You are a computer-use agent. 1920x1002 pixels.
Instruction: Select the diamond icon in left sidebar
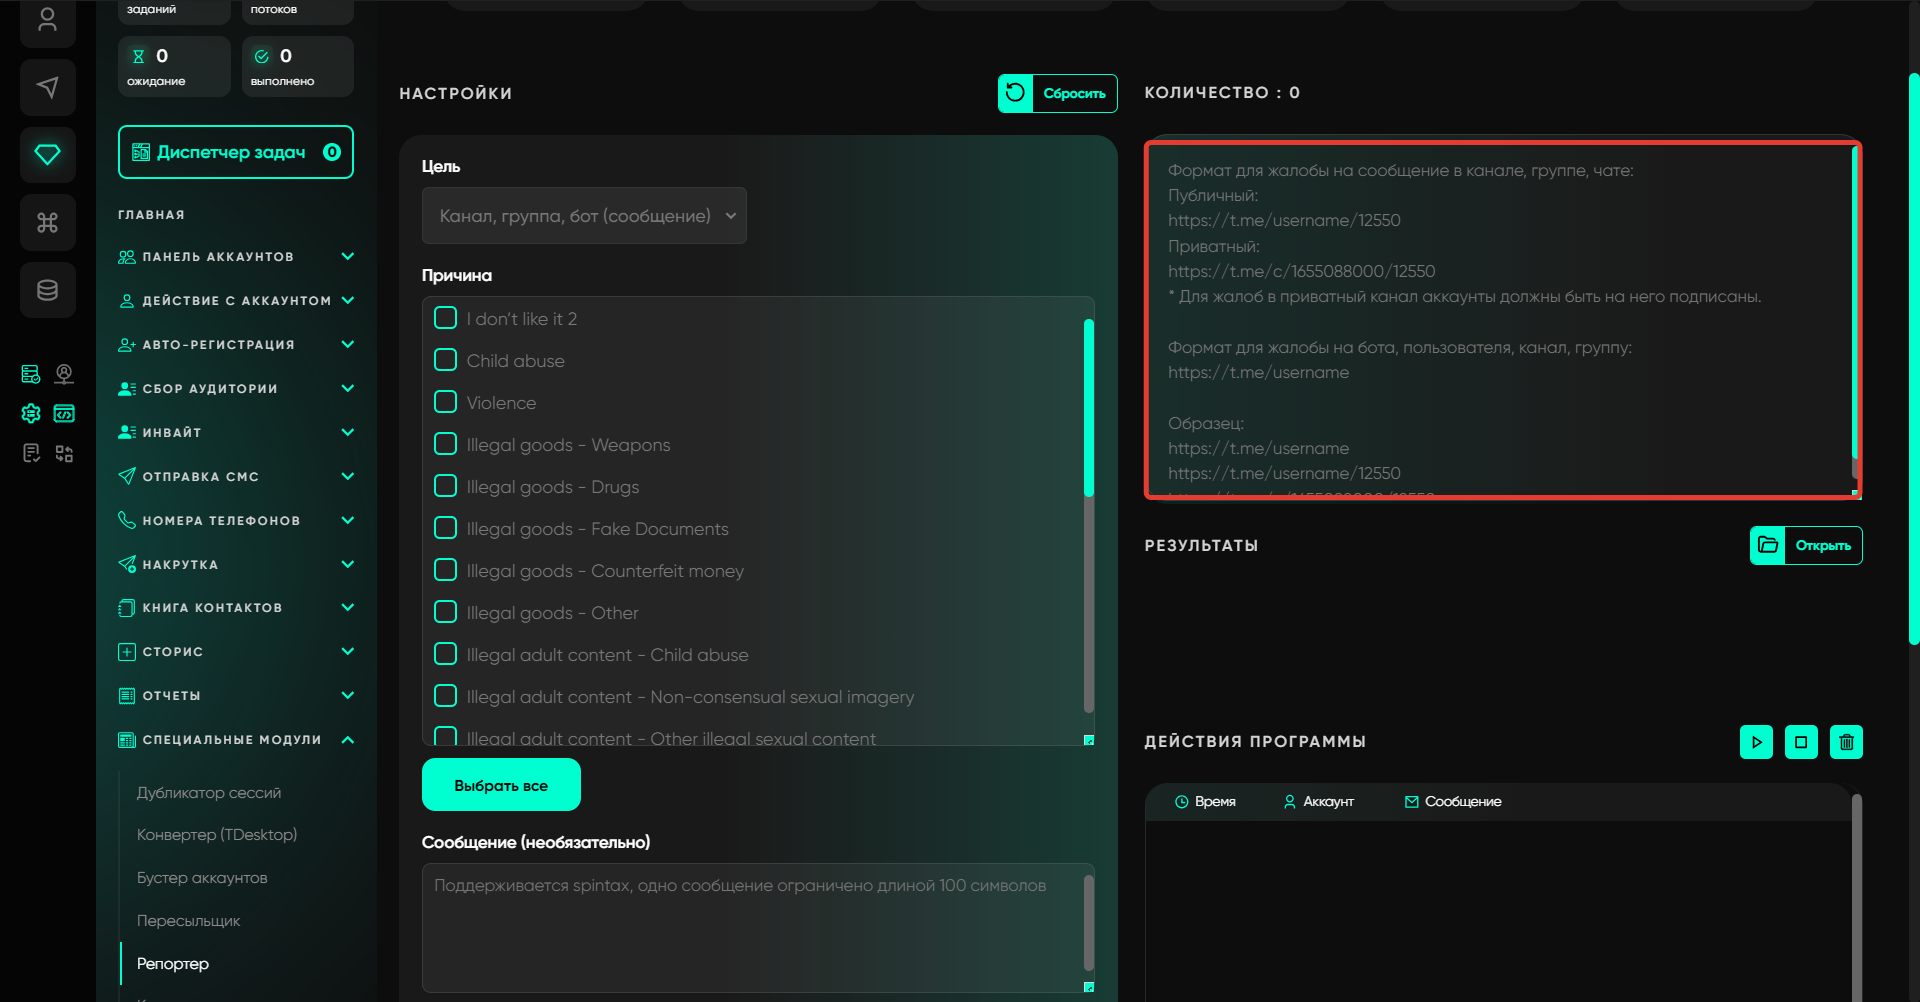[x=47, y=154]
